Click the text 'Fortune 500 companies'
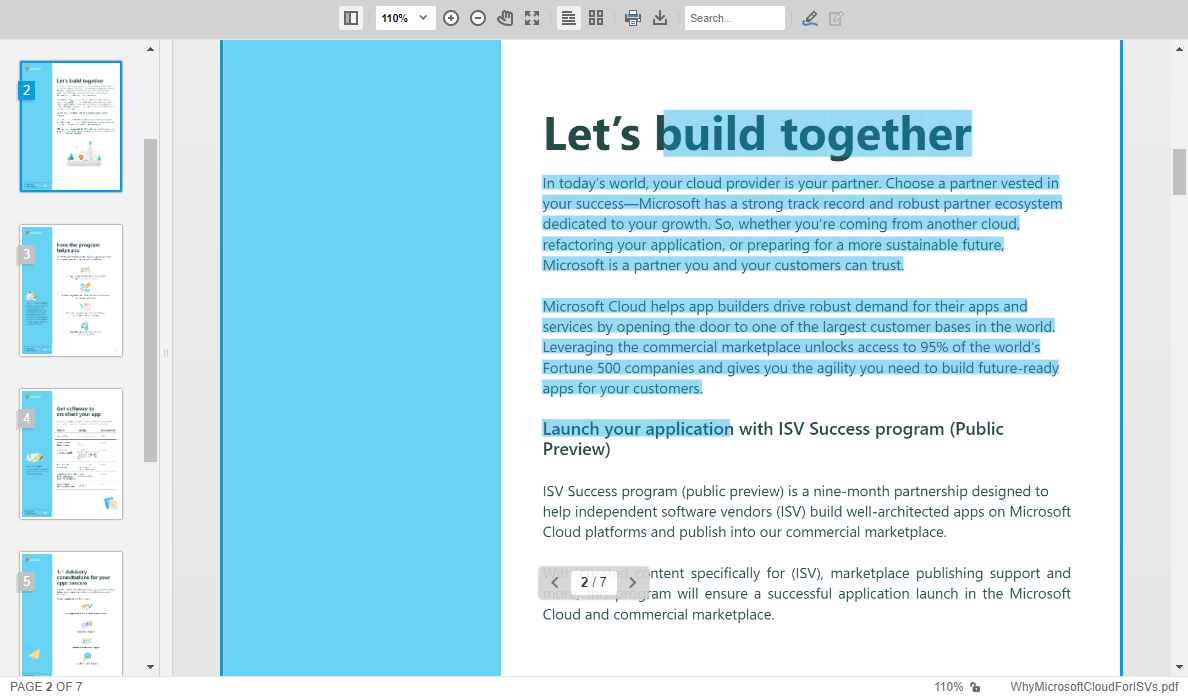The height and width of the screenshot is (698, 1188). tap(618, 368)
